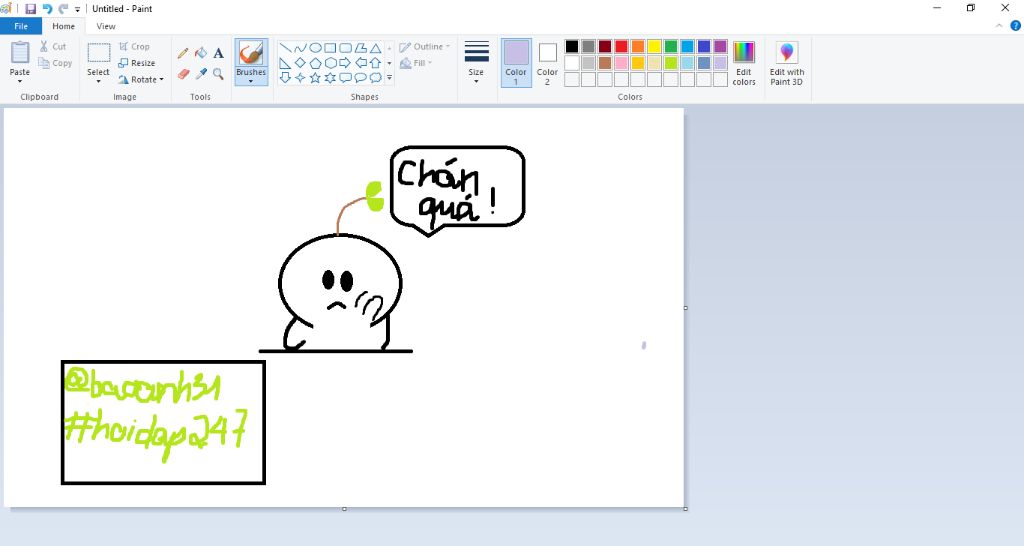Open Customize Quick Access Toolbar dropdown

tap(77, 9)
